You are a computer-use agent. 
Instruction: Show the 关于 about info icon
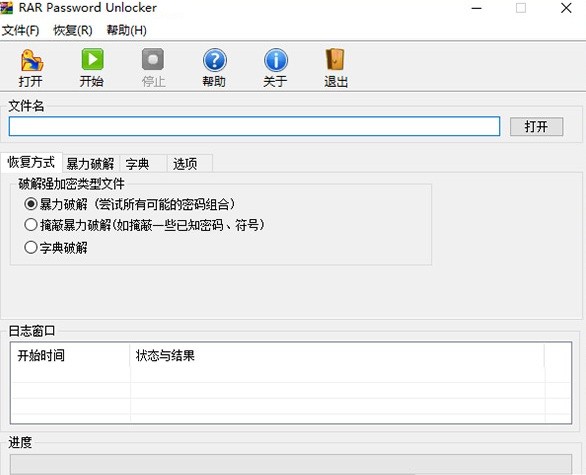coord(275,60)
